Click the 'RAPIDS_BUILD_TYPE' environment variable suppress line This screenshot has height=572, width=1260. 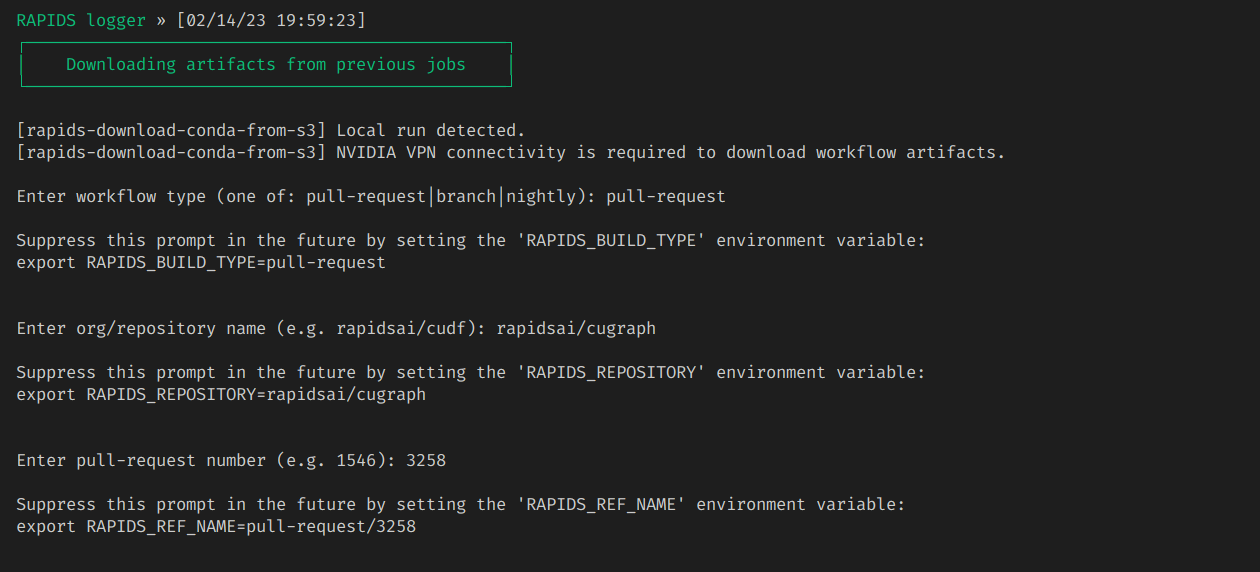[470, 240]
